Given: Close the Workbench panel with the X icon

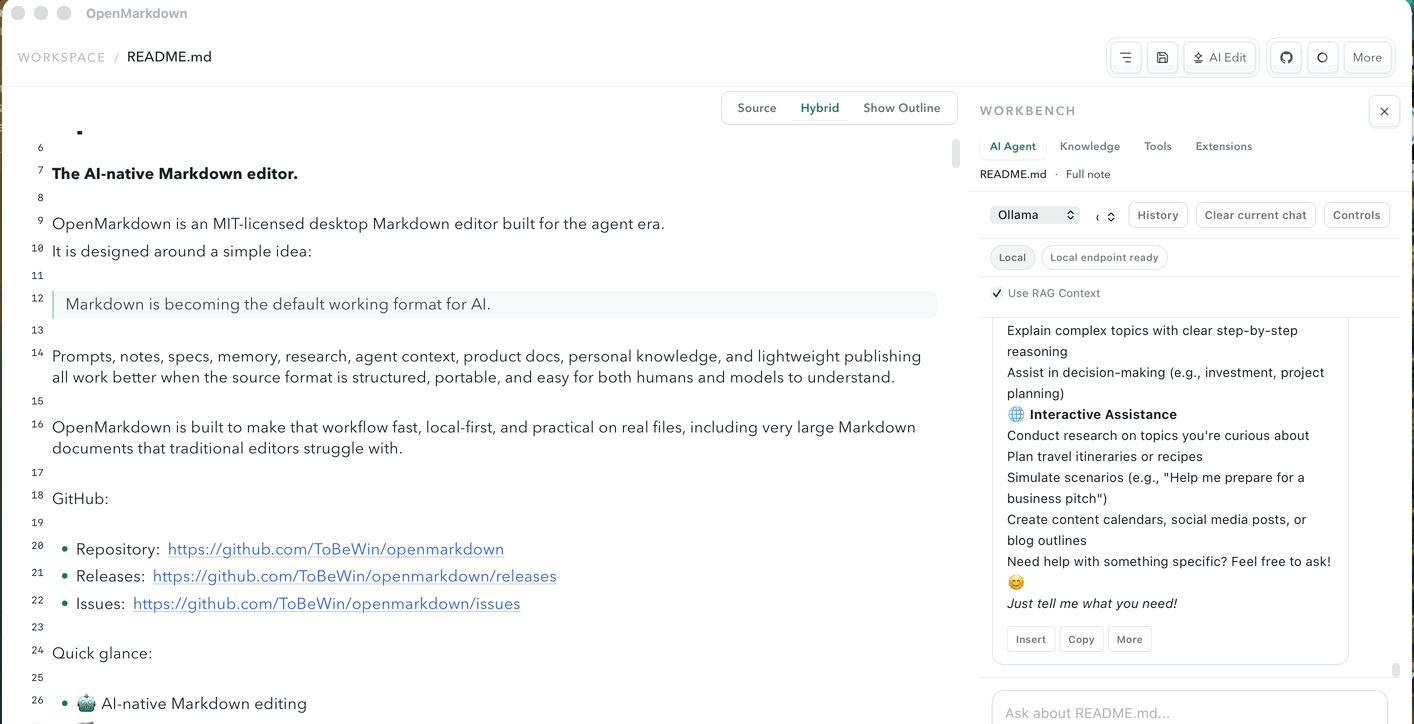Looking at the screenshot, I should click(x=1384, y=111).
